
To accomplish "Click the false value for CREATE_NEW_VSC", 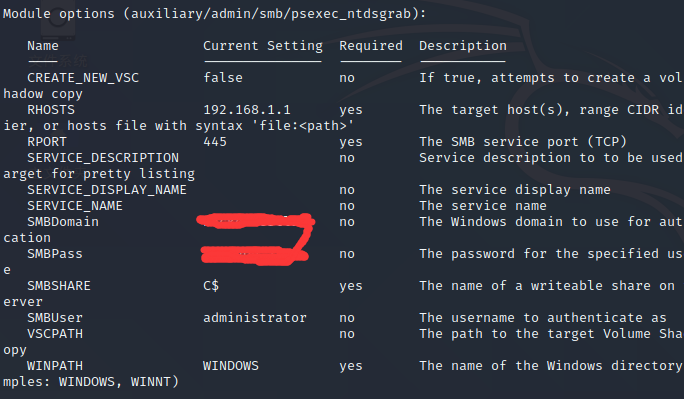I will point(223,78).
